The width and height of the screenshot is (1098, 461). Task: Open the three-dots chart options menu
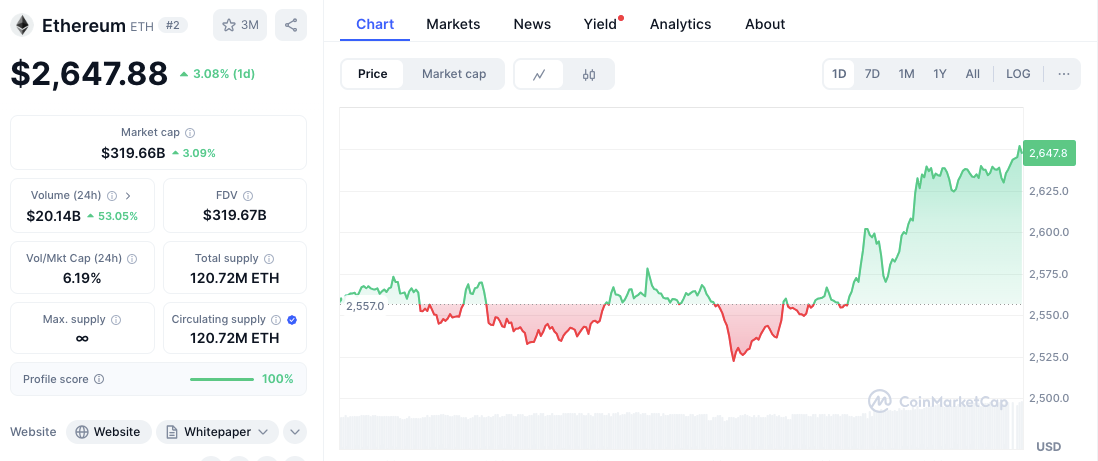click(1063, 74)
